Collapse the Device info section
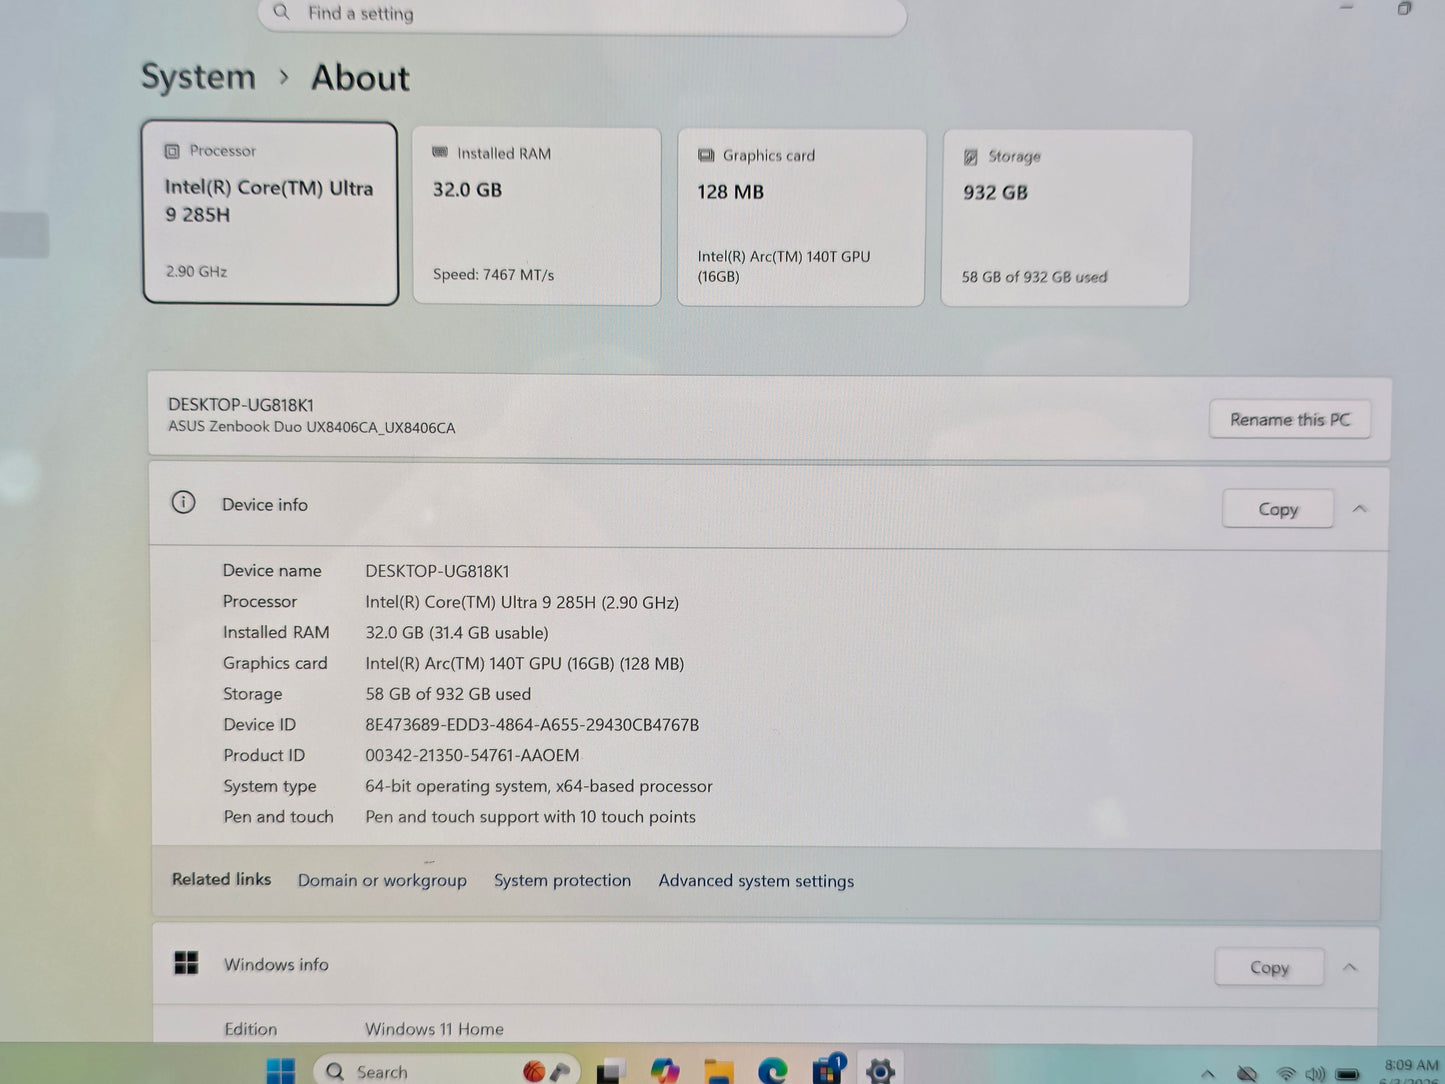This screenshot has height=1084, width=1445. coord(1360,509)
